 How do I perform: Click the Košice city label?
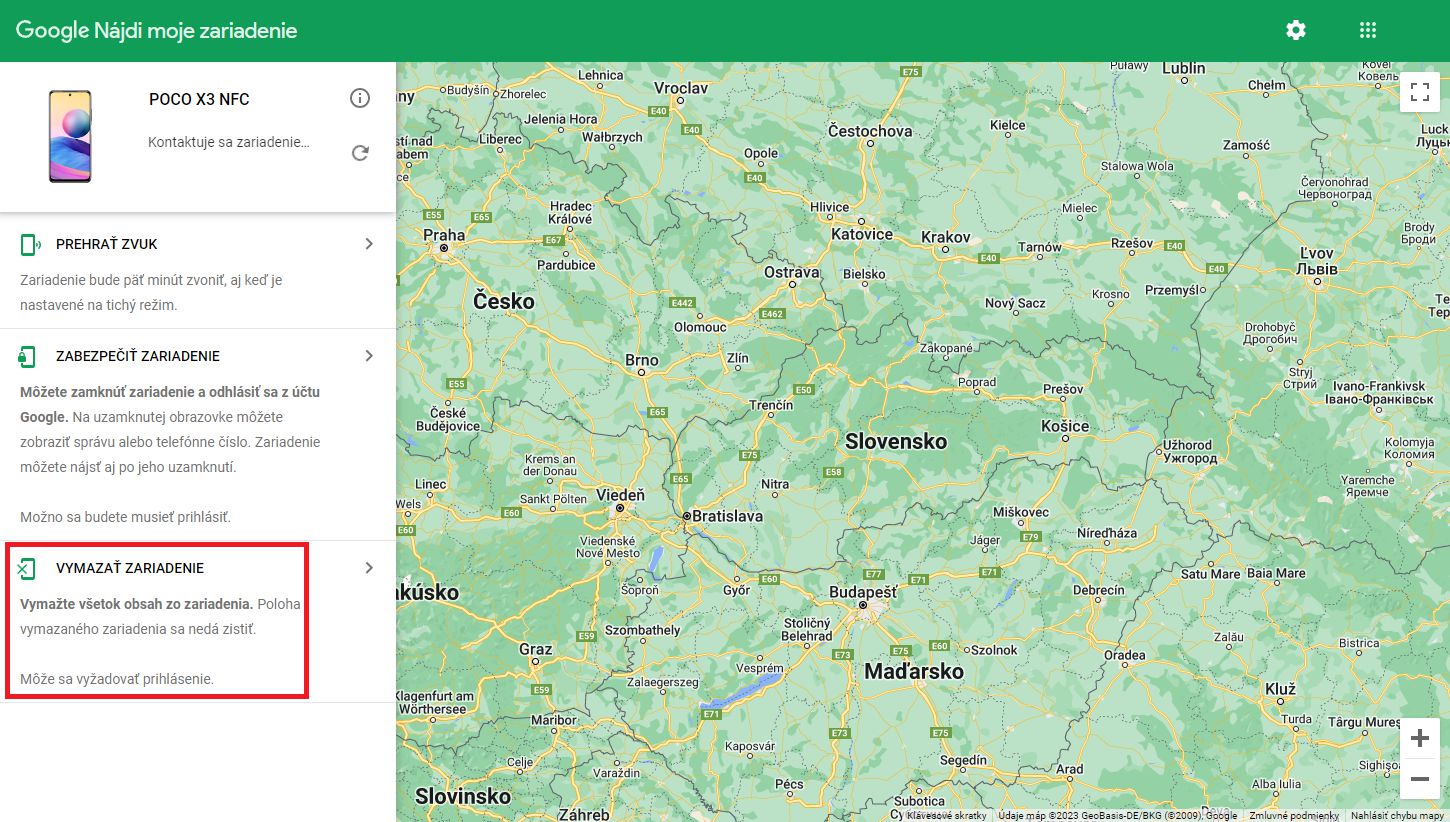1064,426
